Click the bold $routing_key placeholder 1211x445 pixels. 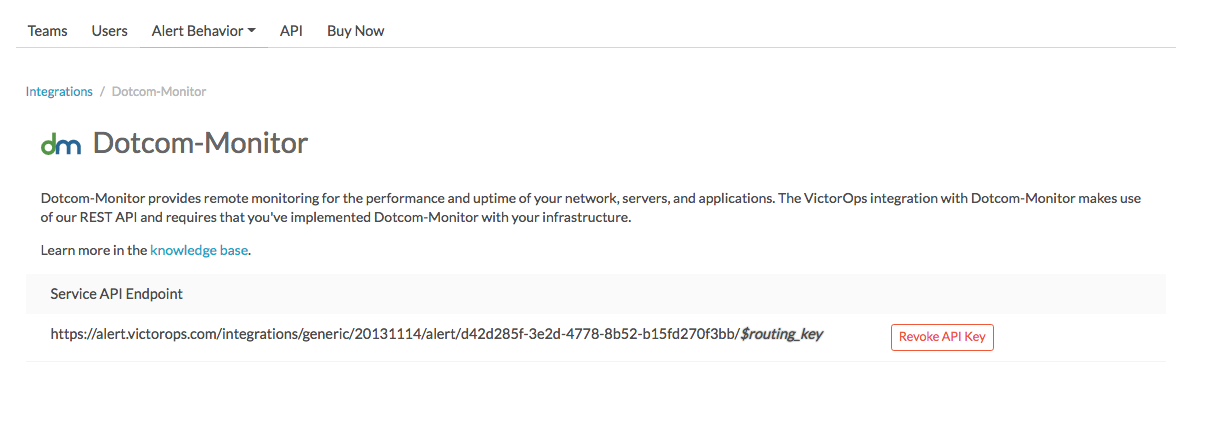point(782,335)
